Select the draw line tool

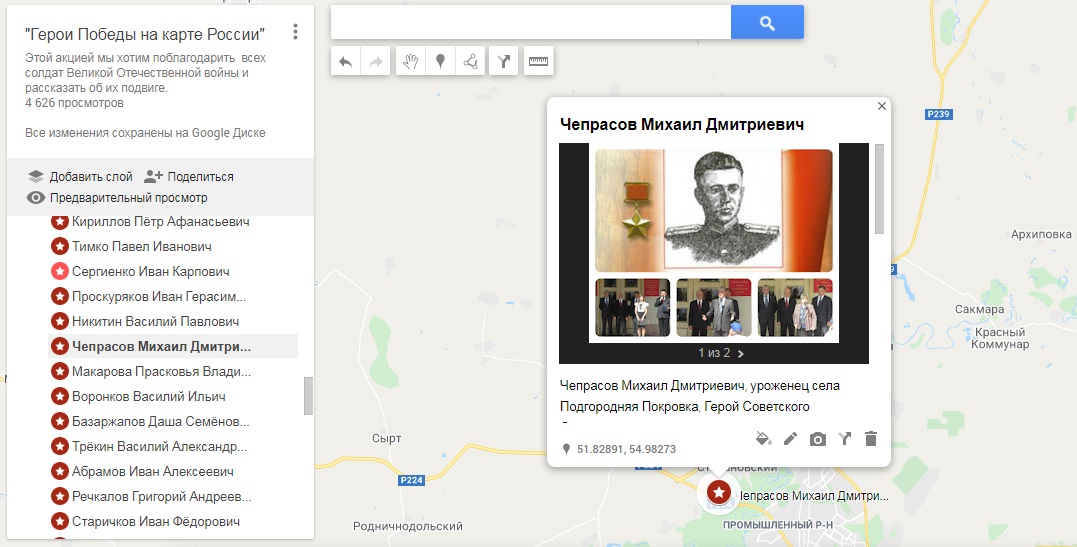(x=471, y=62)
